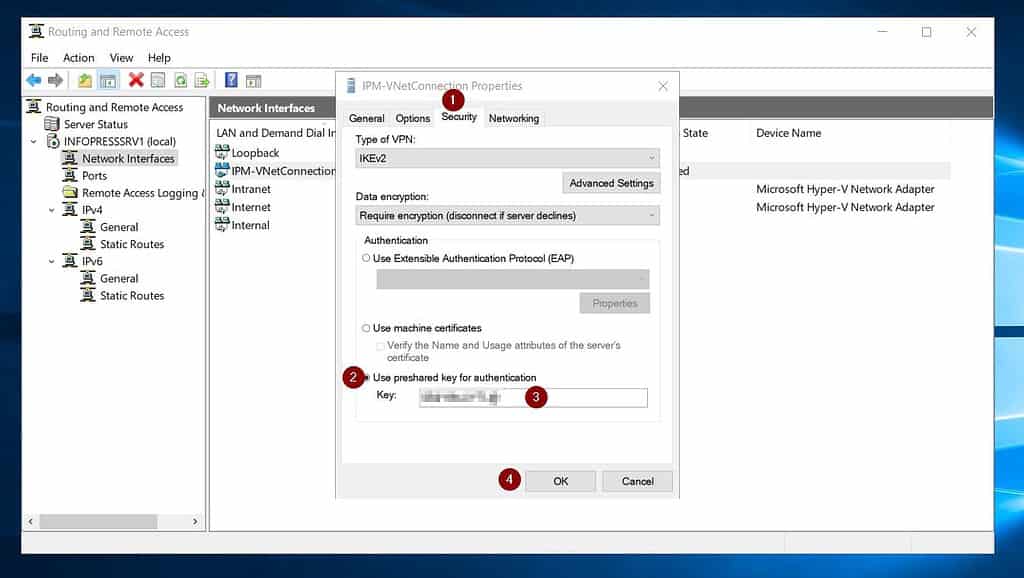Click the Internal interface icon
The image size is (1024, 578).
(222, 225)
